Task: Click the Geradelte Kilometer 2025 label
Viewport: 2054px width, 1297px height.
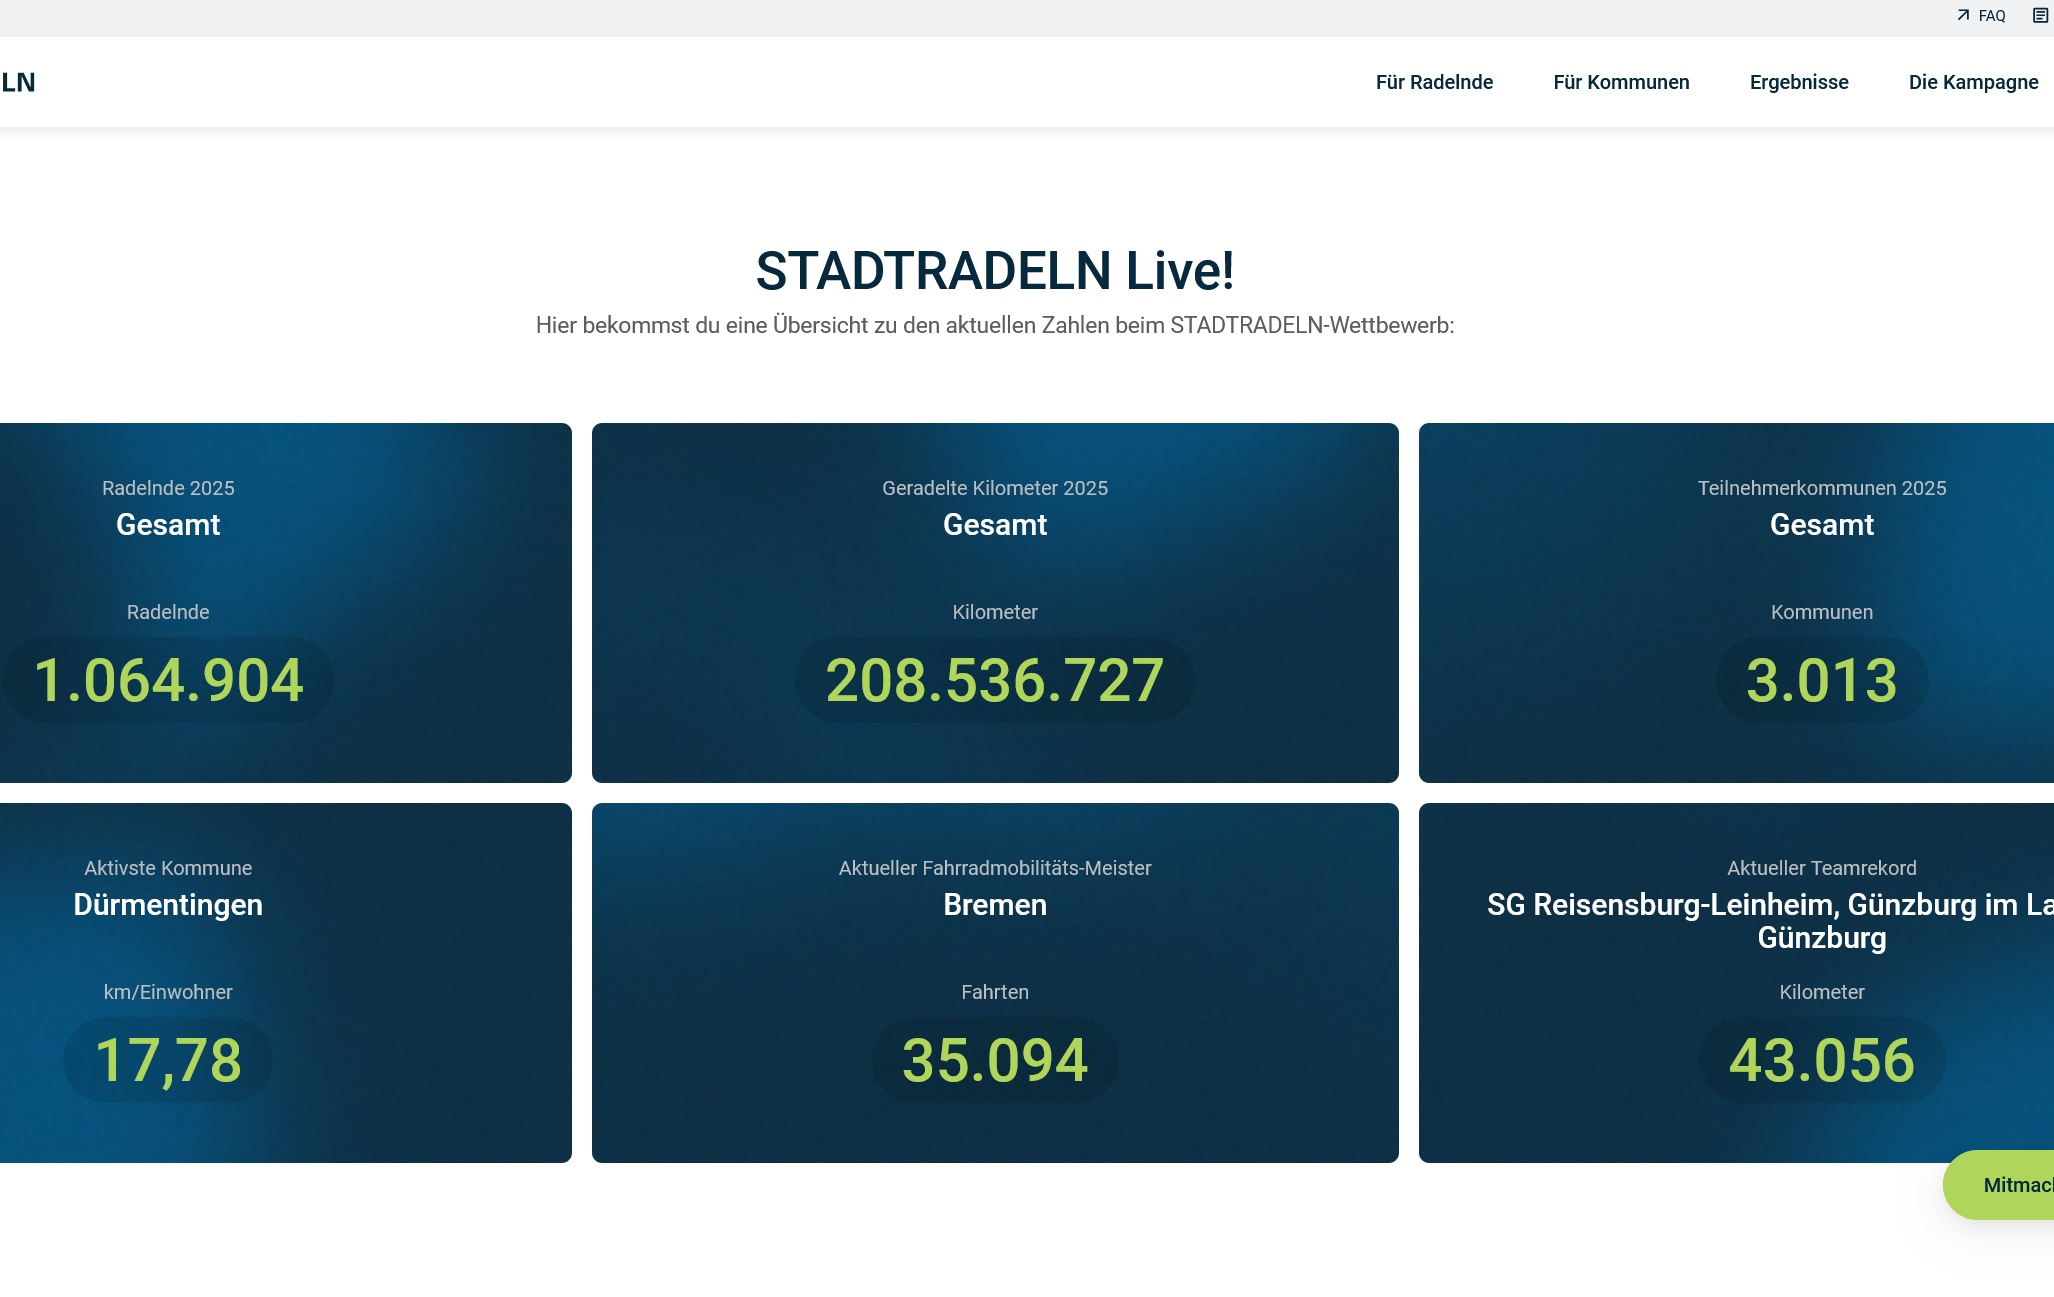Action: [x=995, y=488]
